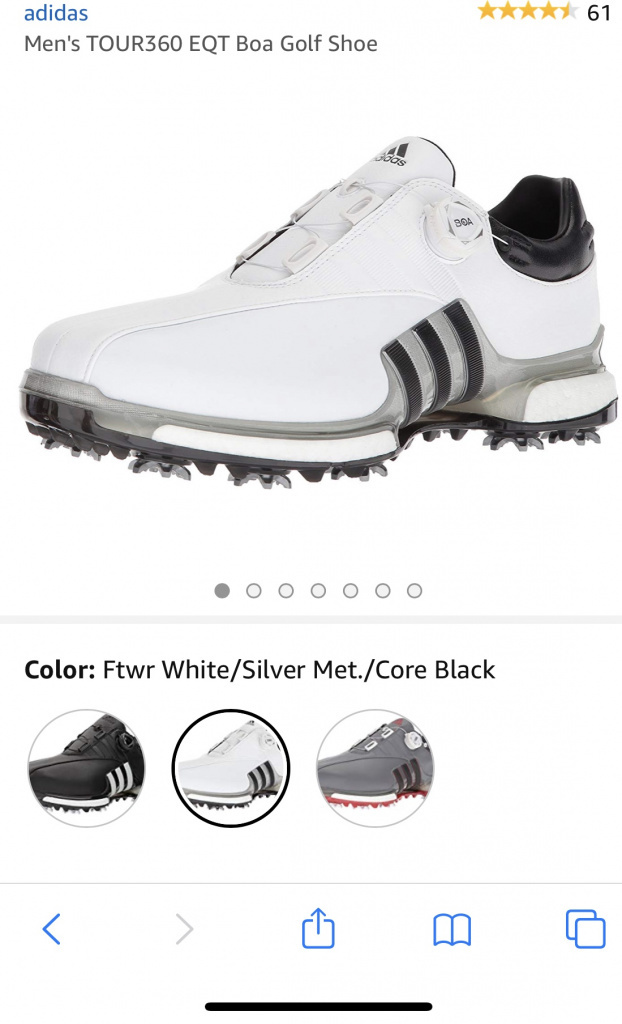Jump to the third image dot
Viewport: 622px width, 1024px height.
286,590
